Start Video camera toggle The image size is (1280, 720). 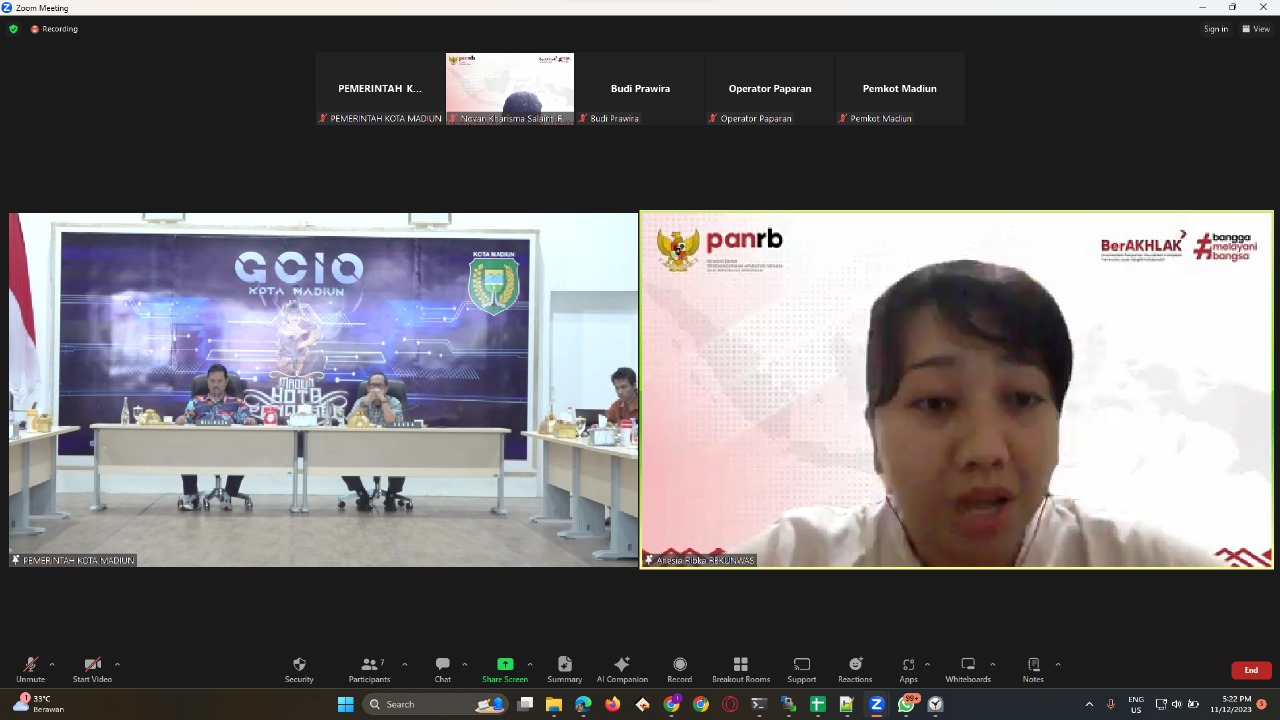click(x=92, y=668)
